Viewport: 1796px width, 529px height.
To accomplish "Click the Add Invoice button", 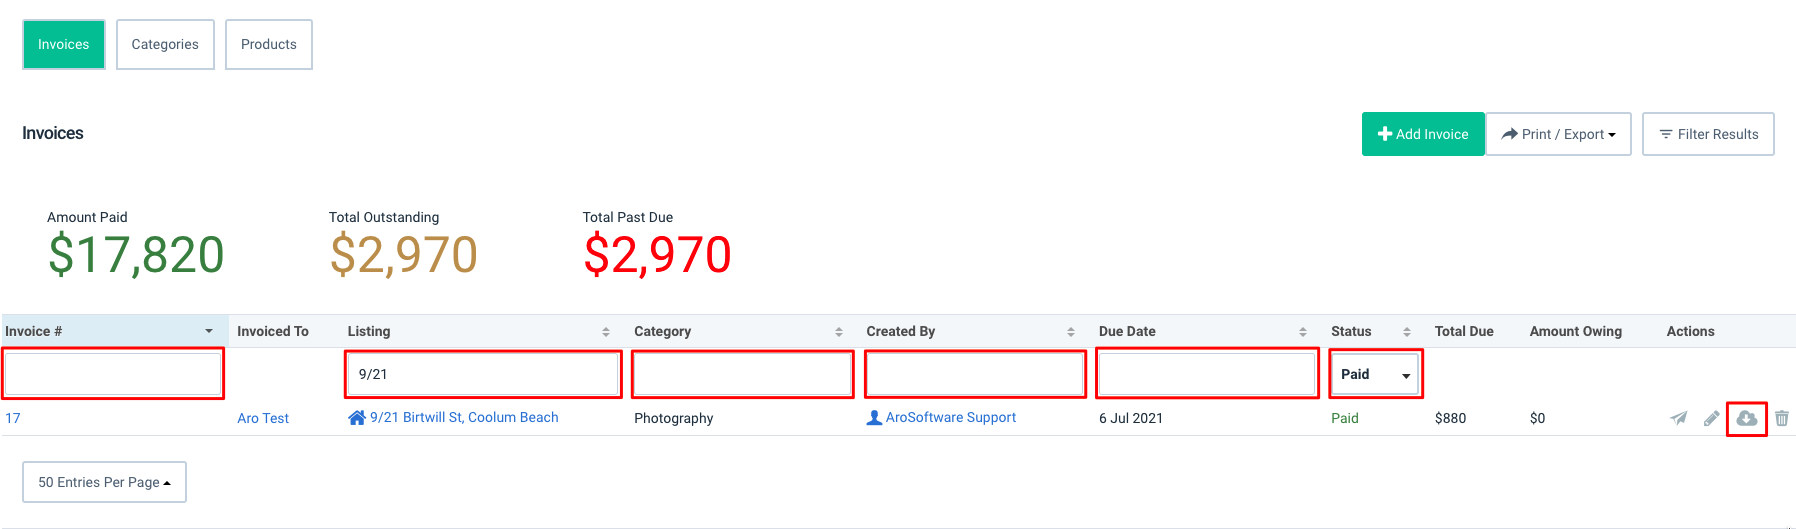I will click(x=1423, y=134).
